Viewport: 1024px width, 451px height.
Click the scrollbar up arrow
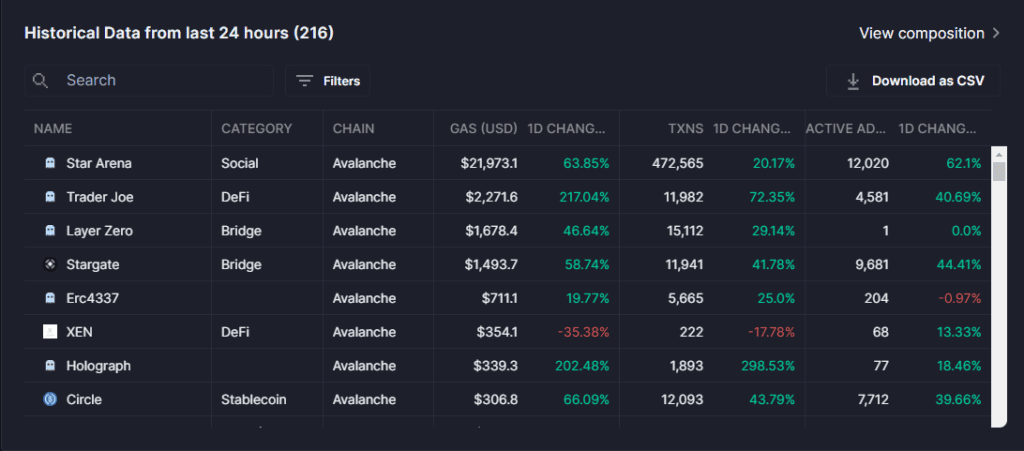pyautogui.click(x=999, y=155)
